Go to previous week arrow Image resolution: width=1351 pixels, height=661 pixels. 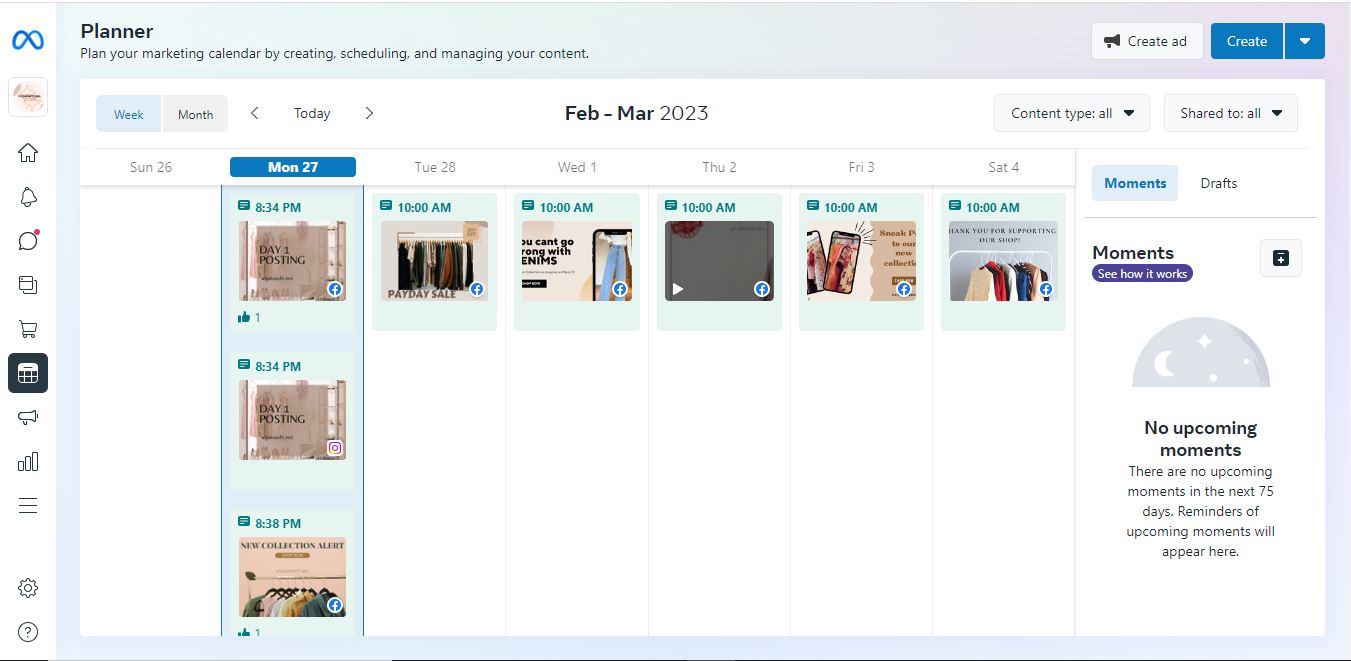click(255, 113)
